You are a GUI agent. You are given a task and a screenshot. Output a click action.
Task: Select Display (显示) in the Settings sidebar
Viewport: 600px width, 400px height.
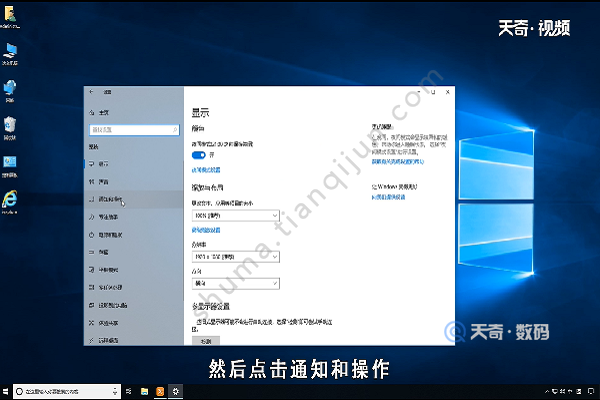pos(134,164)
